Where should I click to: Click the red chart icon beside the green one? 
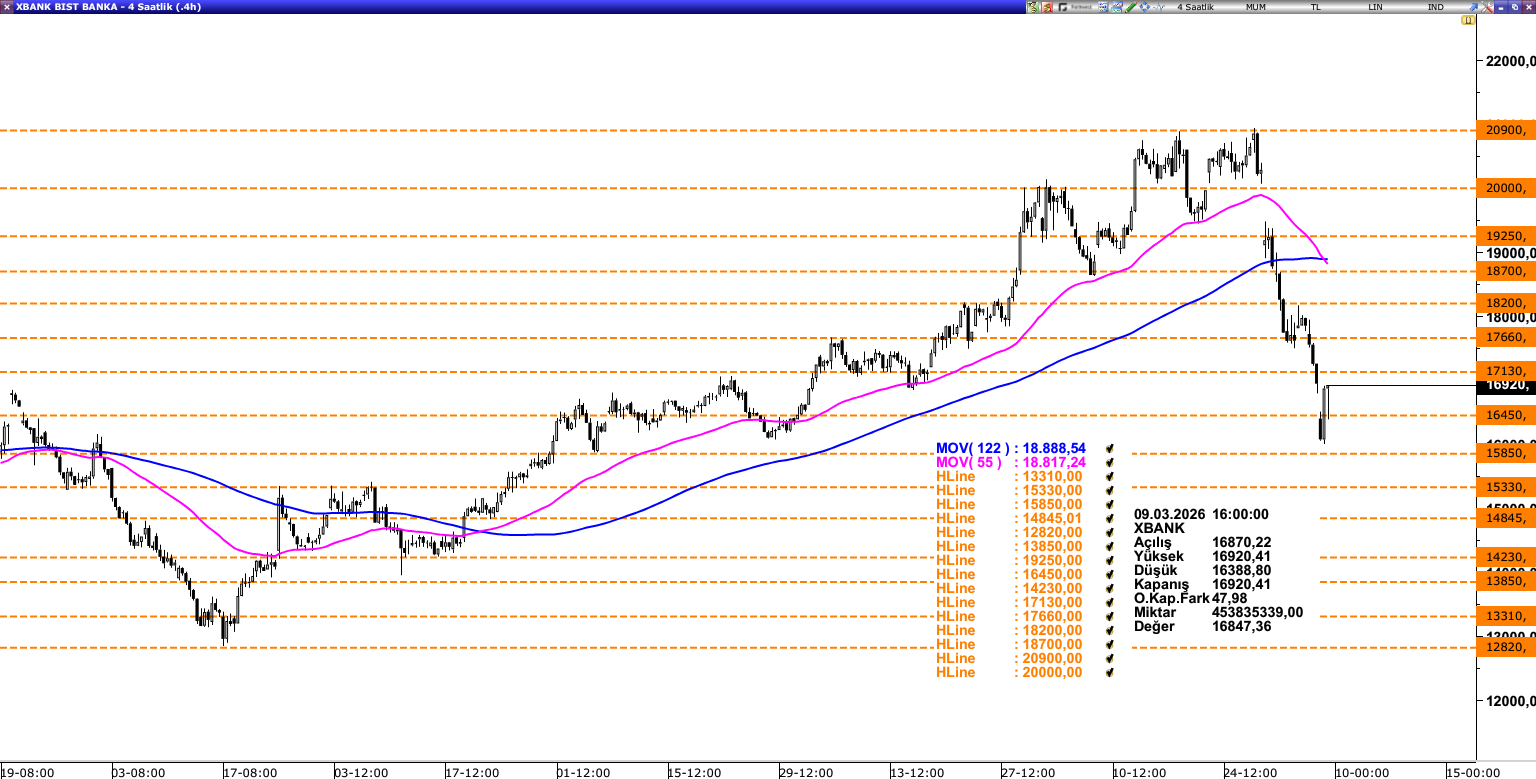(x=1047, y=7)
